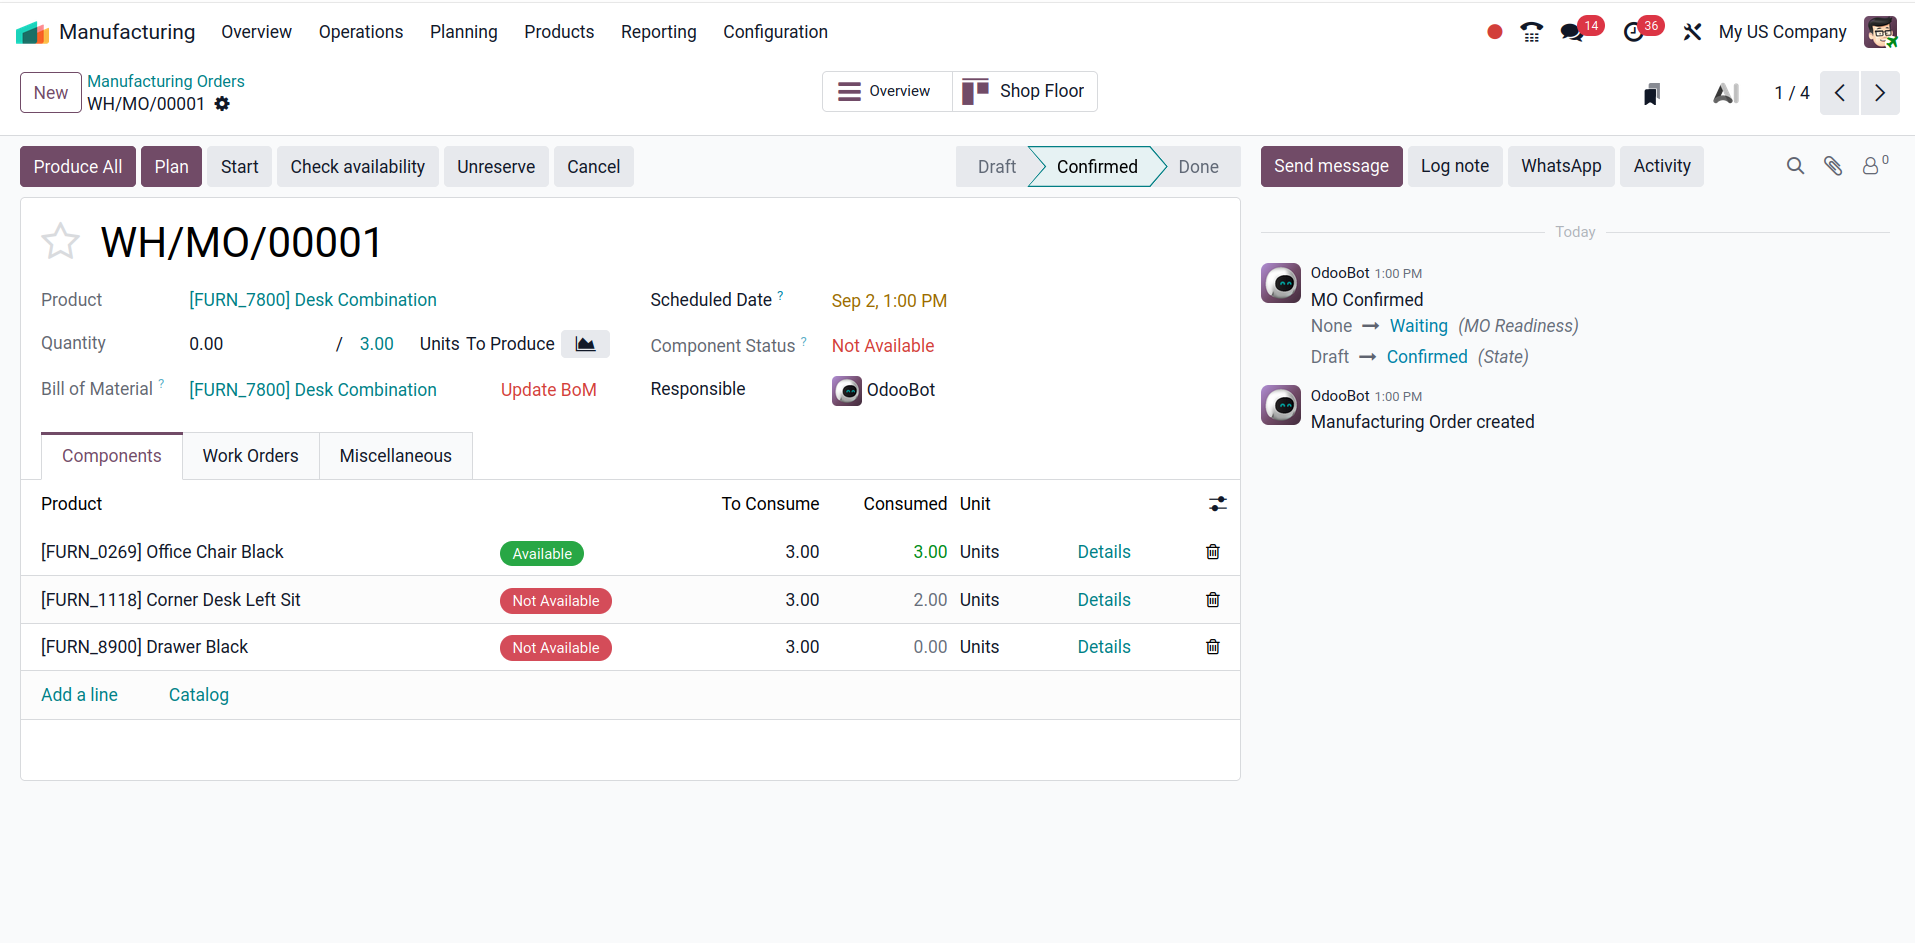Switch to the Work Orders tab
The image size is (1915, 943).
(250, 456)
